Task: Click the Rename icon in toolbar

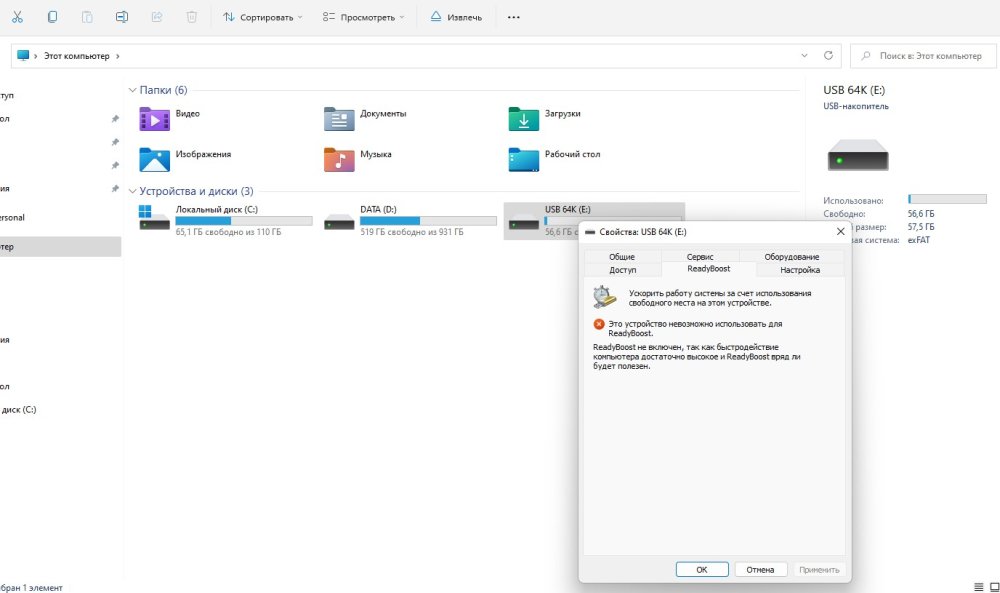Action: tap(122, 17)
